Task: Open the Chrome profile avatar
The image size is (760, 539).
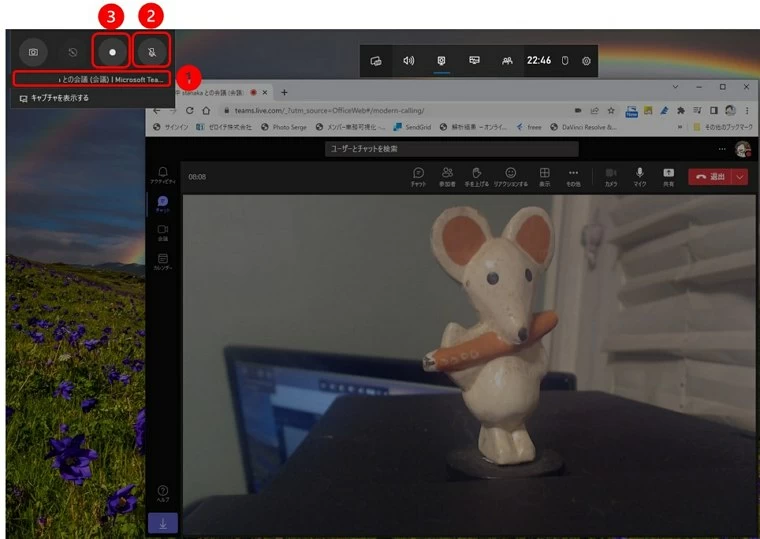Action: click(x=730, y=111)
